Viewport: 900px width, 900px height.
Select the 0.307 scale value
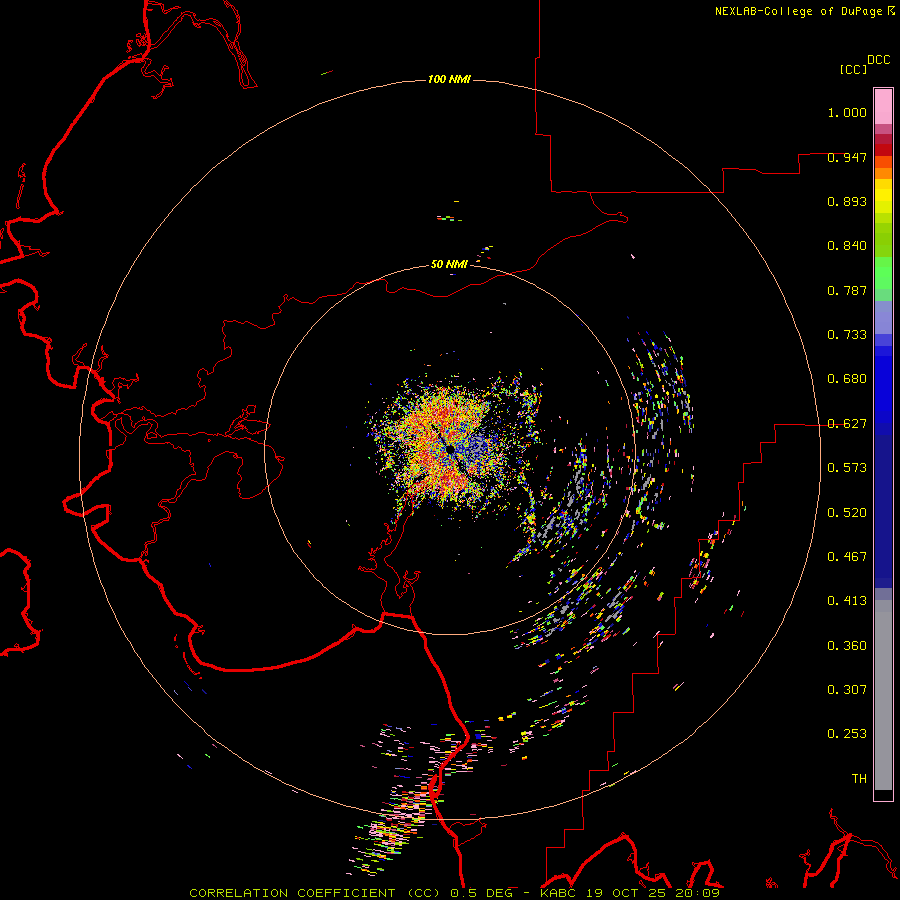coord(847,689)
